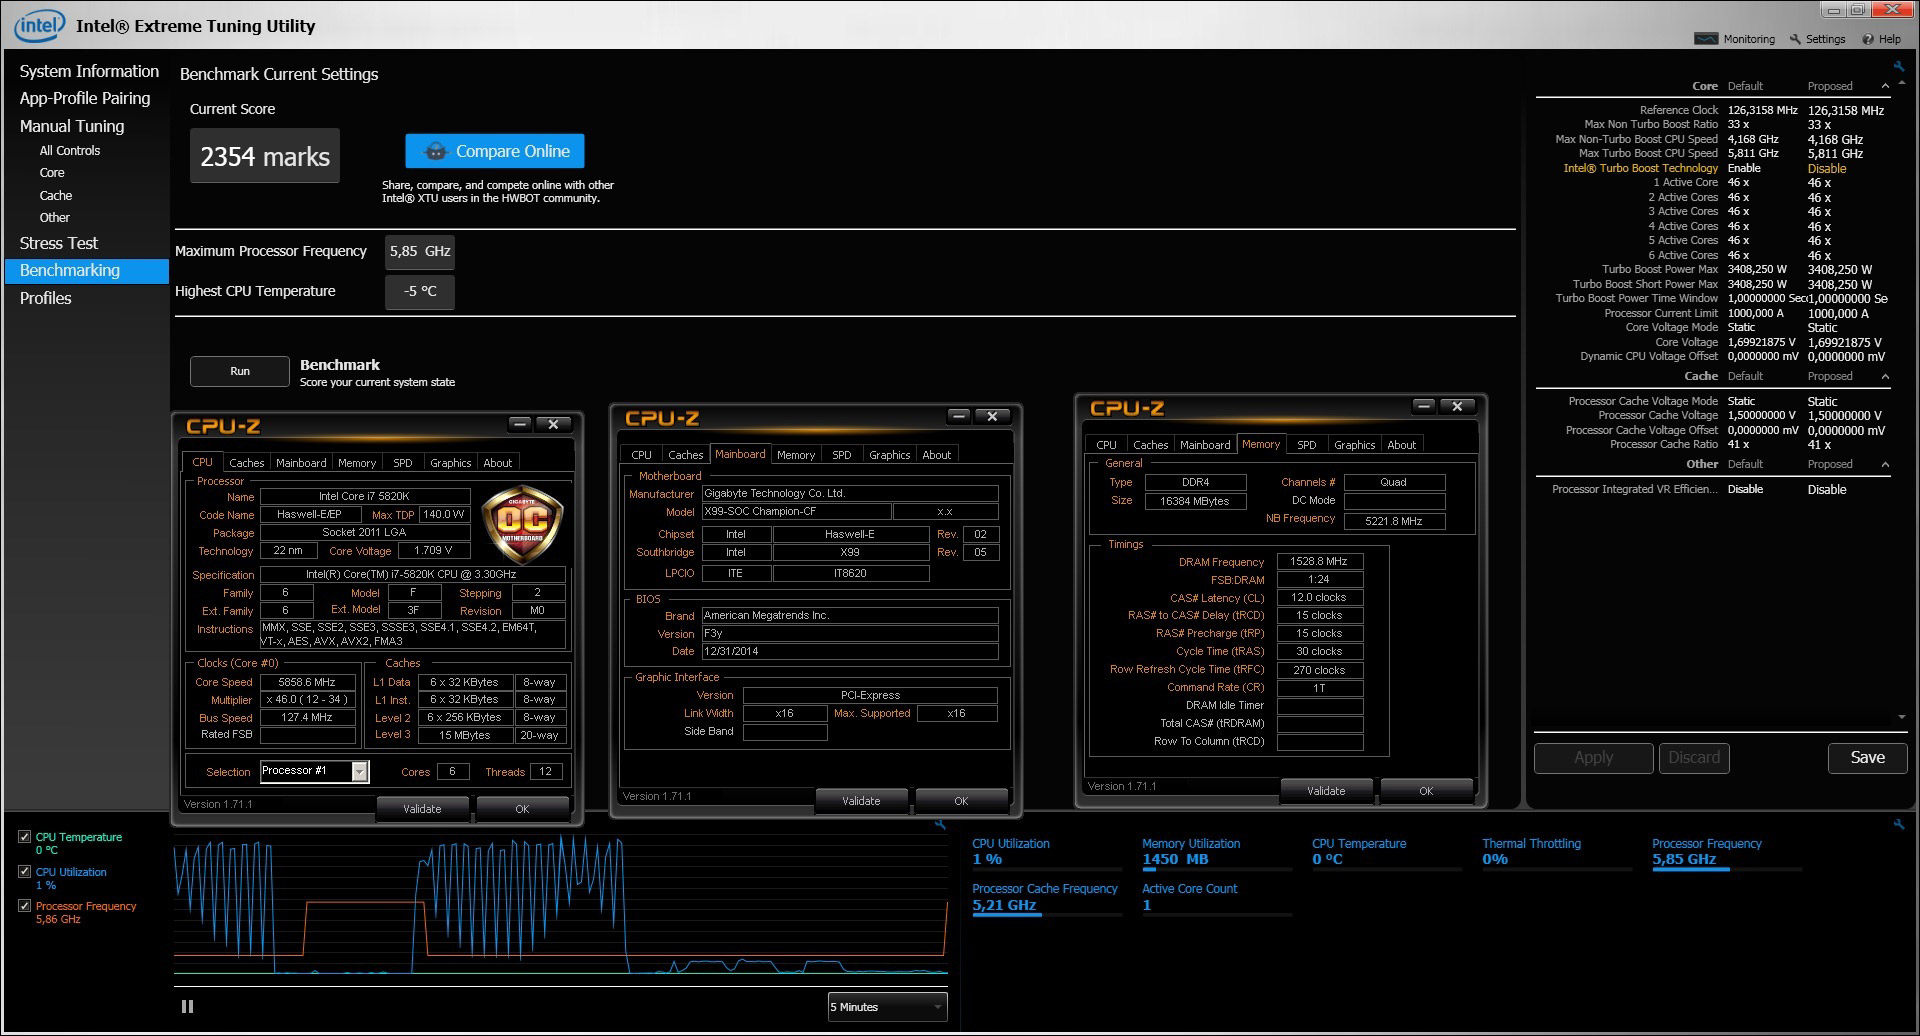This screenshot has height=1036, width=1920.
Task: Click the 2354 marks score box
Action: pos(265,156)
